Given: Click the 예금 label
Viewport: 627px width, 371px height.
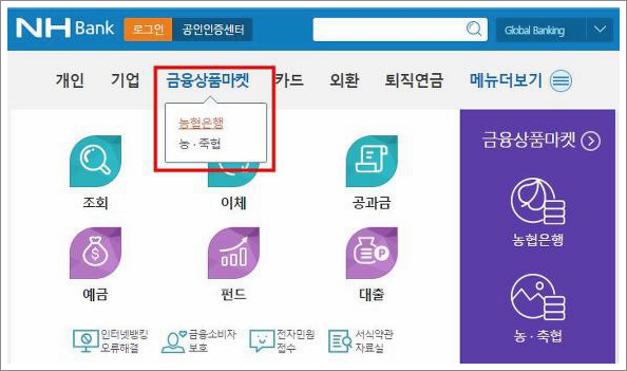Looking at the screenshot, I should pos(96,295).
